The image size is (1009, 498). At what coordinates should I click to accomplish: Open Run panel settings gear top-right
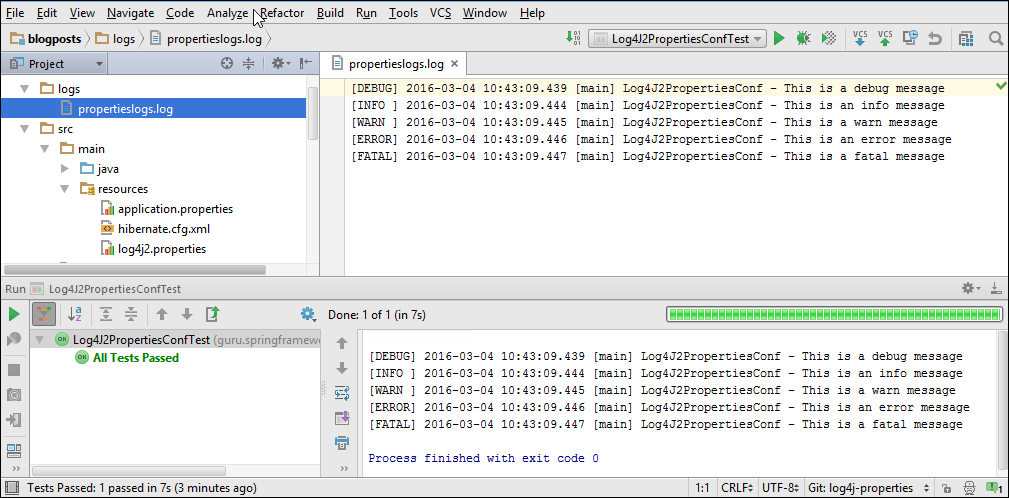click(x=970, y=289)
